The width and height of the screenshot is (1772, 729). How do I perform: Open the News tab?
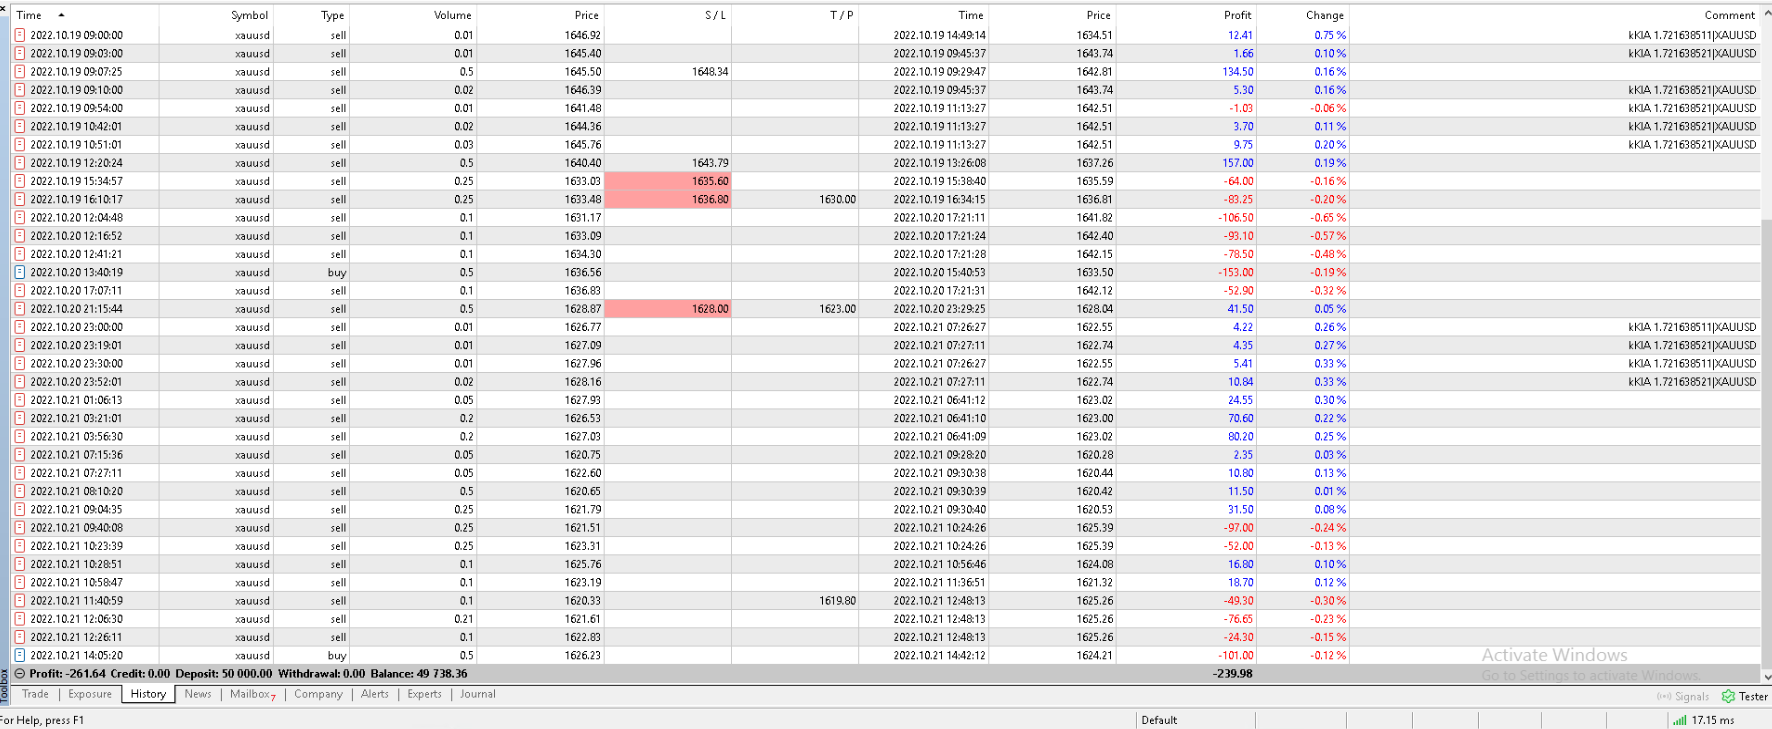[198, 694]
